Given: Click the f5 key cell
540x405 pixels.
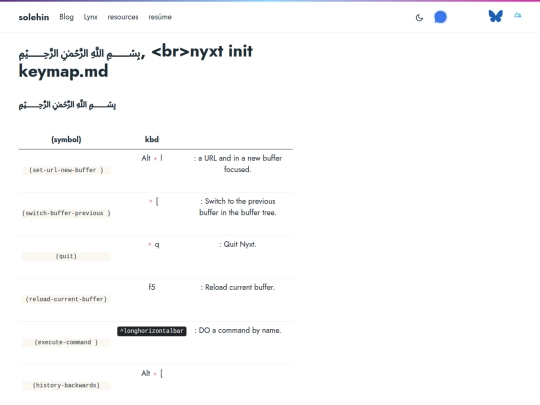Looking at the screenshot, I should pyautogui.click(x=152, y=287).
